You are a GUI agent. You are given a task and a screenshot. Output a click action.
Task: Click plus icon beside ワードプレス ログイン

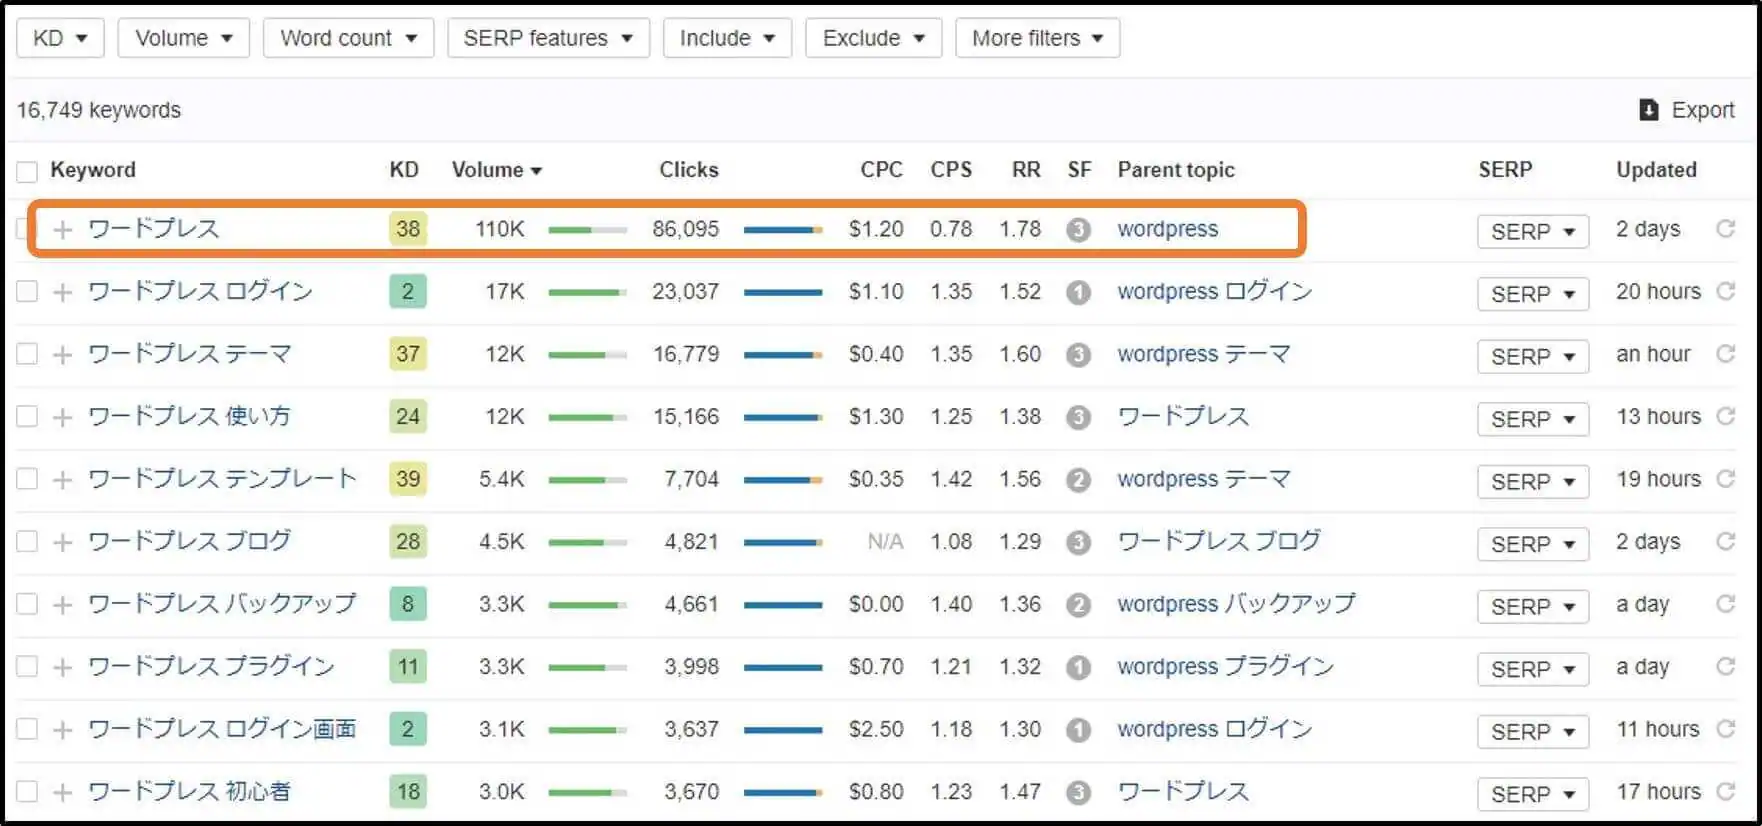[x=63, y=292]
